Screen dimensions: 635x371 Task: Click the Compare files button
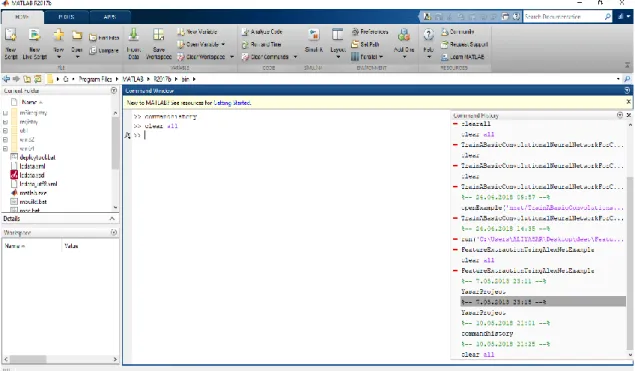104,50
